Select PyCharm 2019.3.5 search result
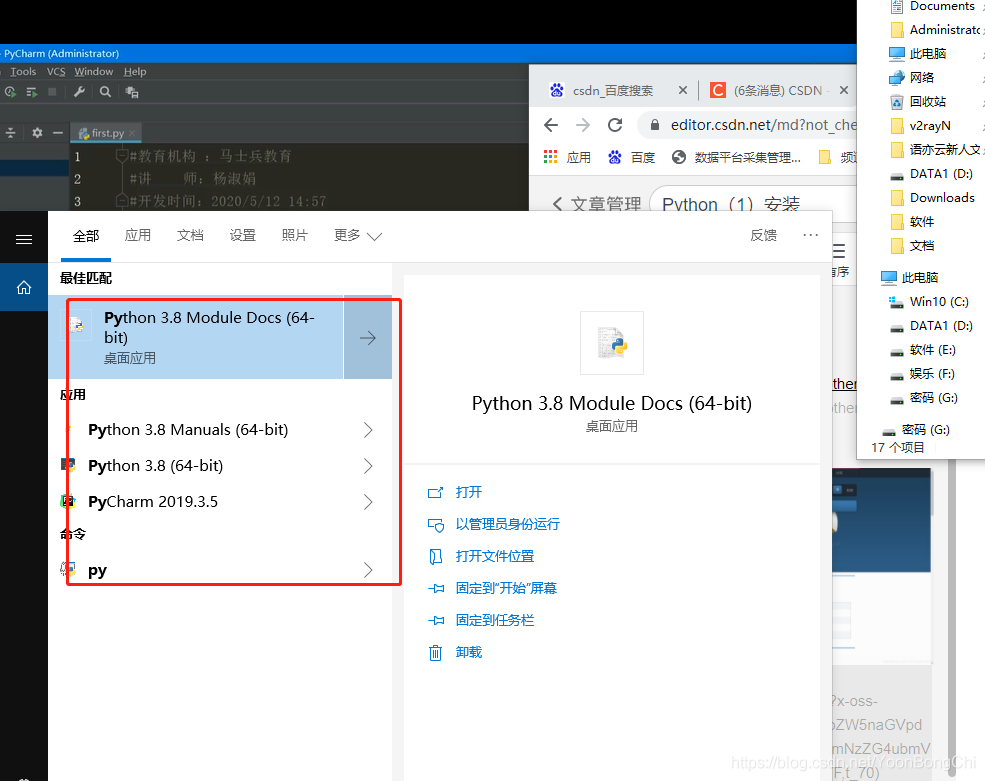Screen dimensions: 985x781 [153, 501]
